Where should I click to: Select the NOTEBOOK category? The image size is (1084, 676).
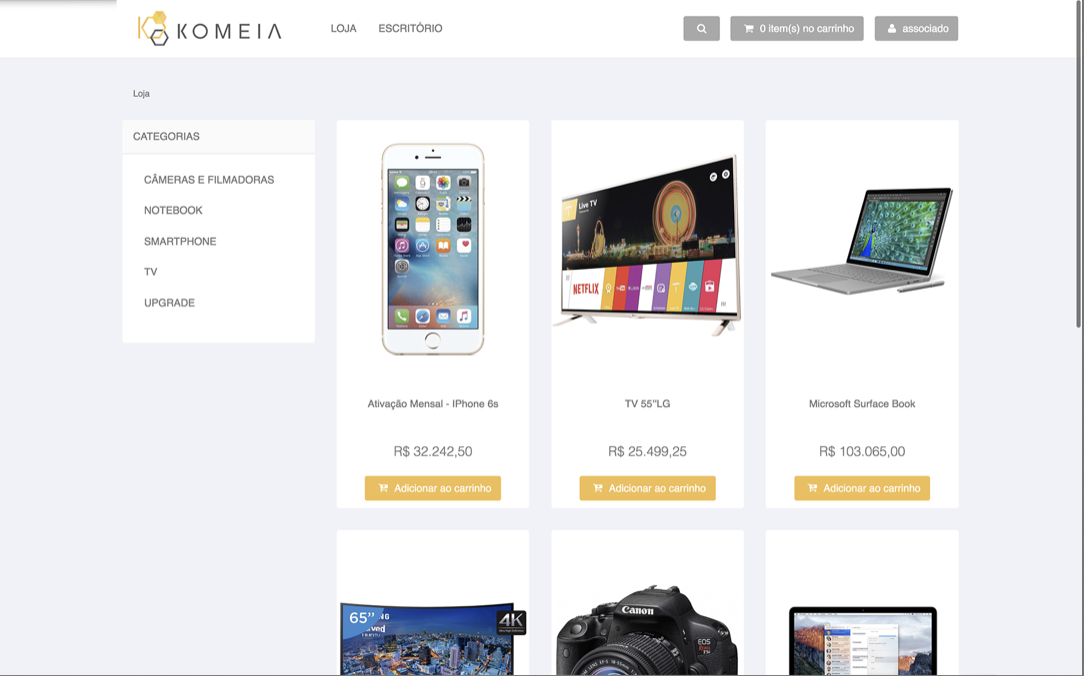(173, 210)
